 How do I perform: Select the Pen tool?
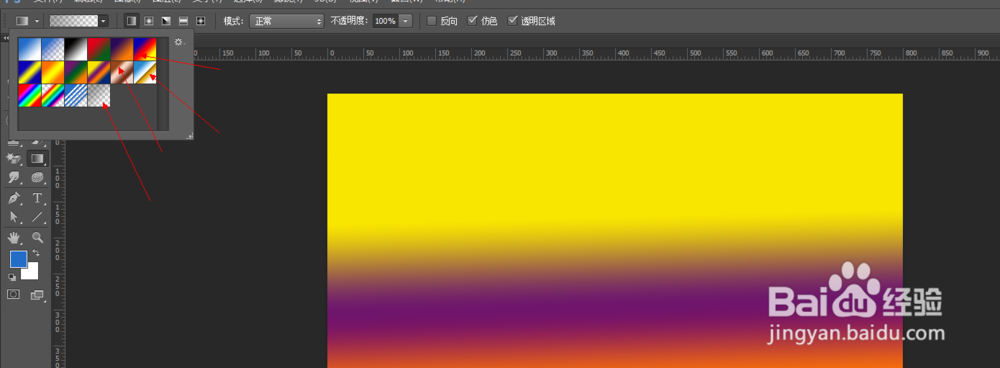pos(13,198)
